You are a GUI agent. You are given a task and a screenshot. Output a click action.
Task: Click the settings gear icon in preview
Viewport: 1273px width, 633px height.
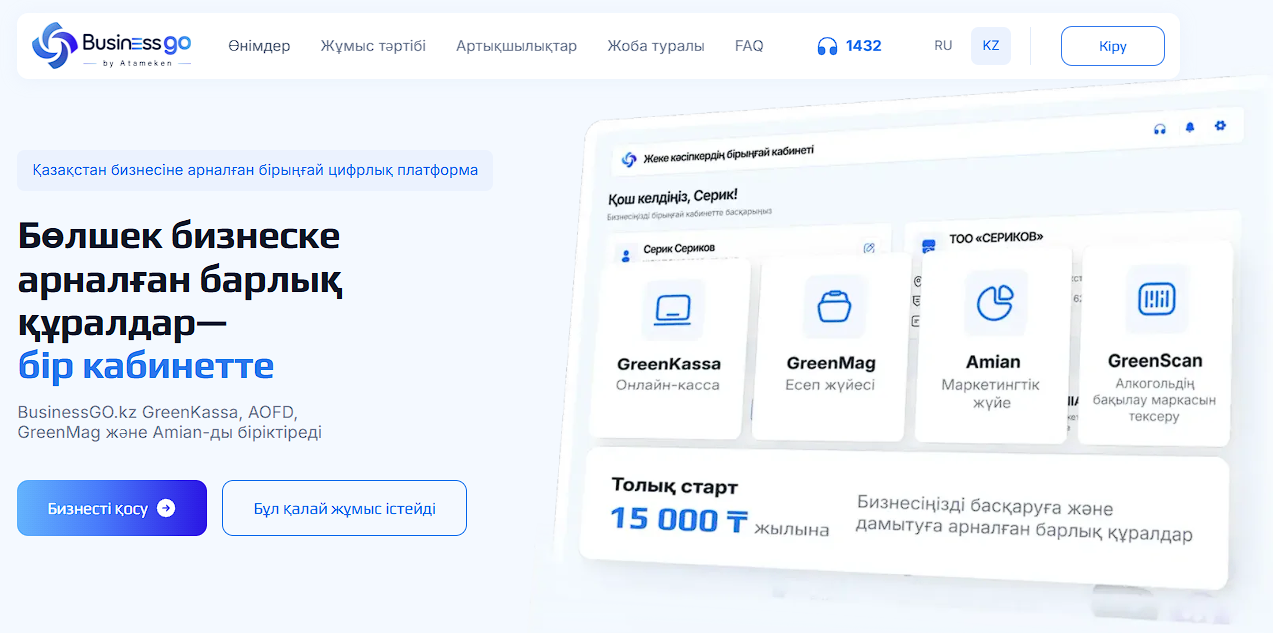(x=1220, y=126)
